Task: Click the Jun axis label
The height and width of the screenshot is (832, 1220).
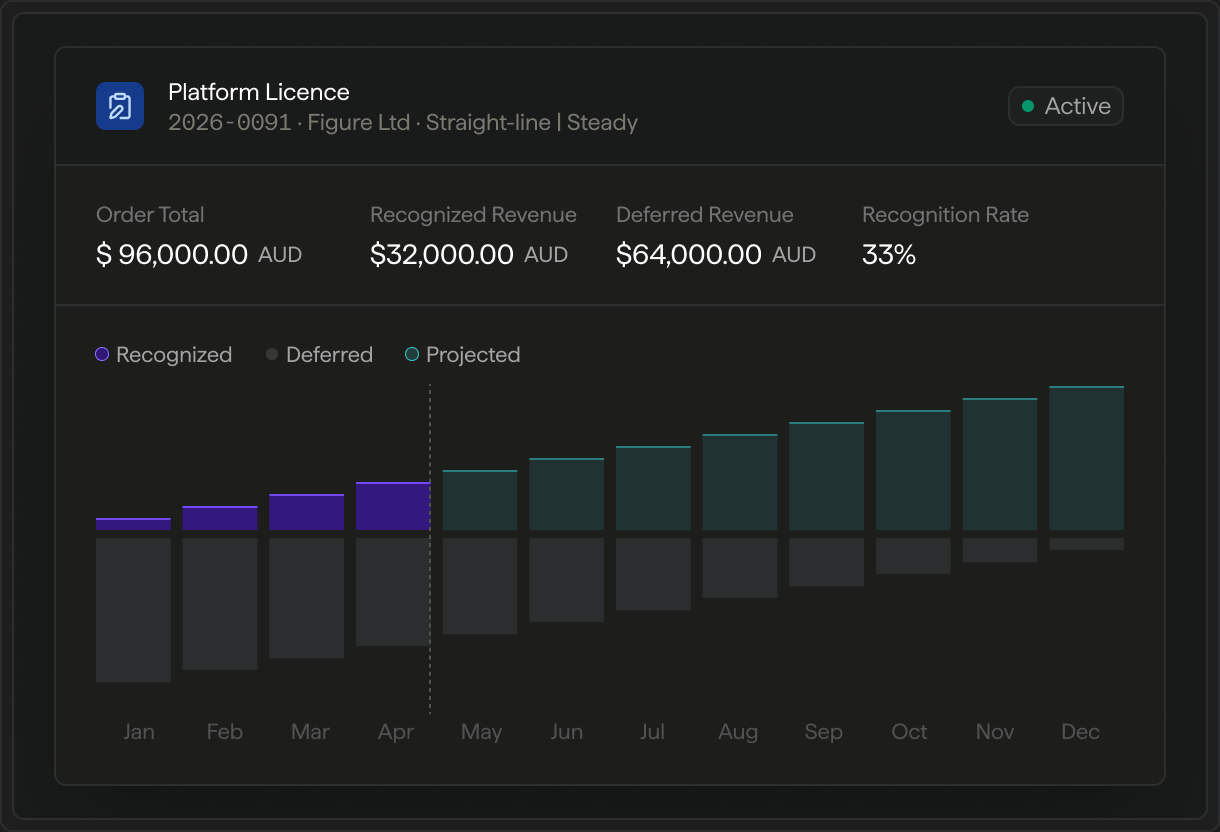Action: pyautogui.click(x=567, y=732)
